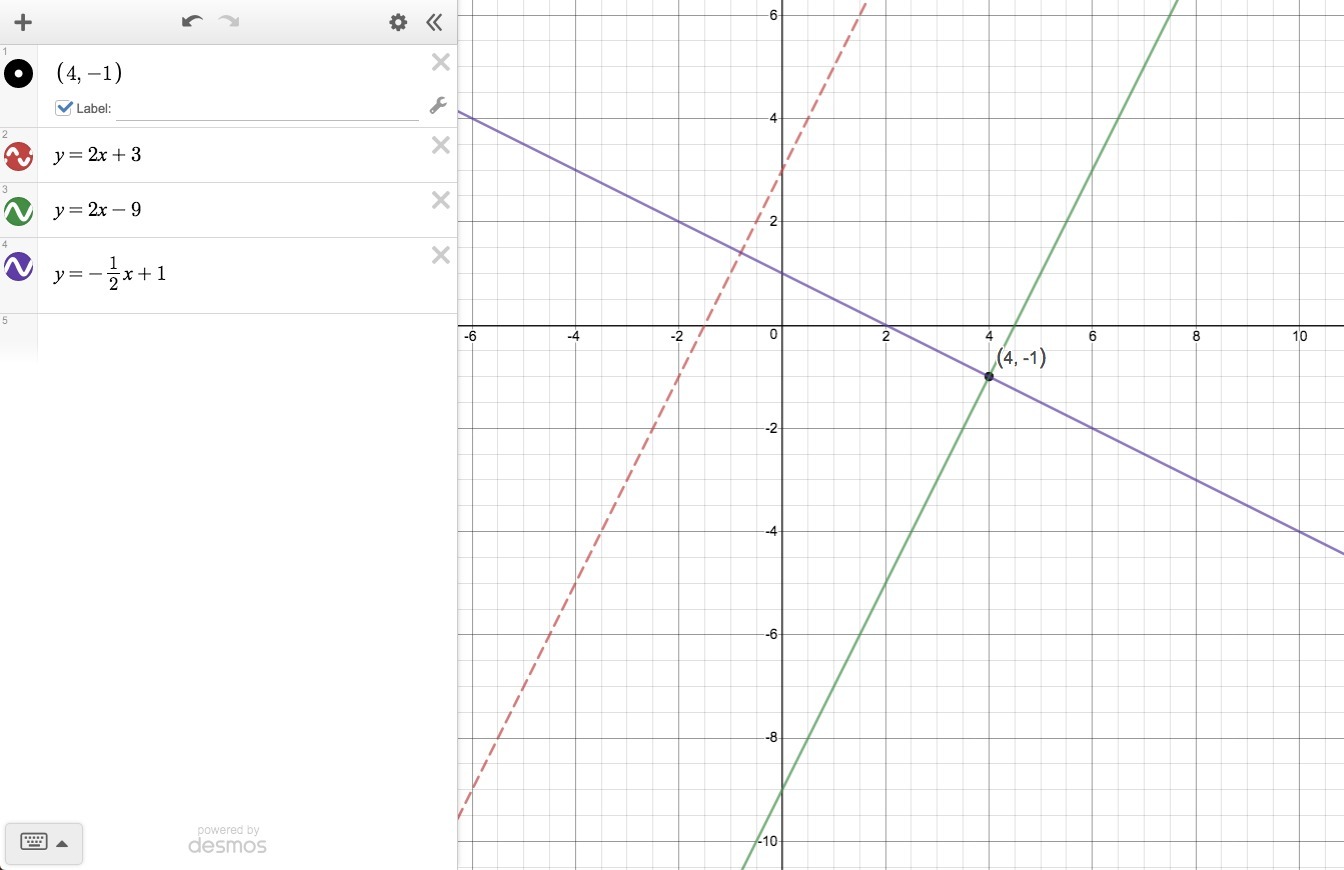
Task: Click the (4, −1) expression text
Action: click(x=89, y=74)
